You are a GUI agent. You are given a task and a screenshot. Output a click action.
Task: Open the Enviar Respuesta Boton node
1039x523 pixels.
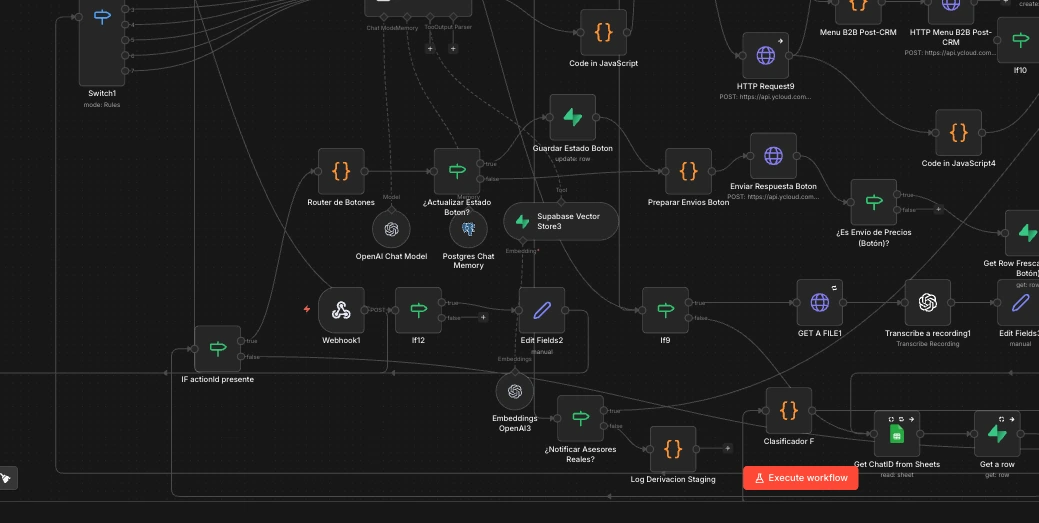pyautogui.click(x=773, y=156)
